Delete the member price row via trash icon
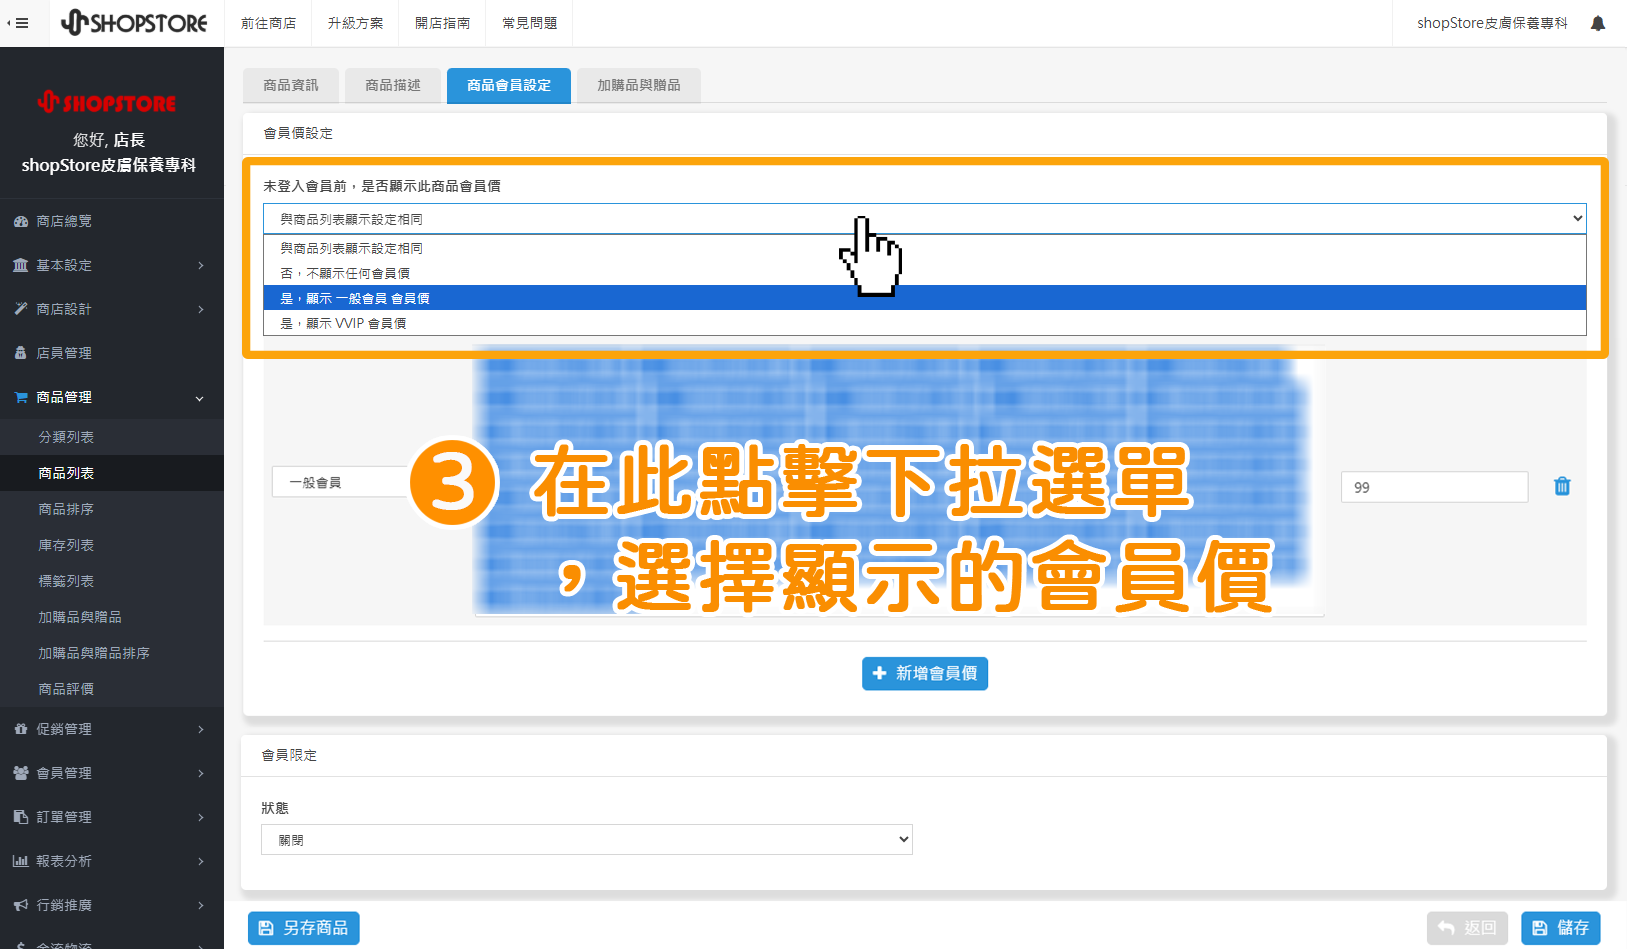This screenshot has height=949, width=1627. (1562, 486)
